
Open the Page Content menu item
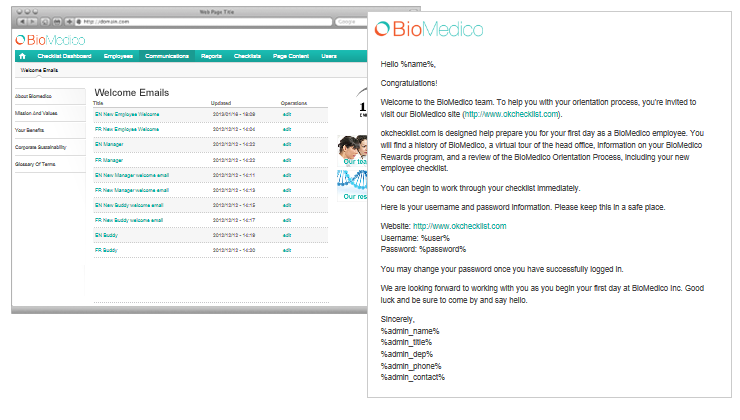tap(291, 56)
